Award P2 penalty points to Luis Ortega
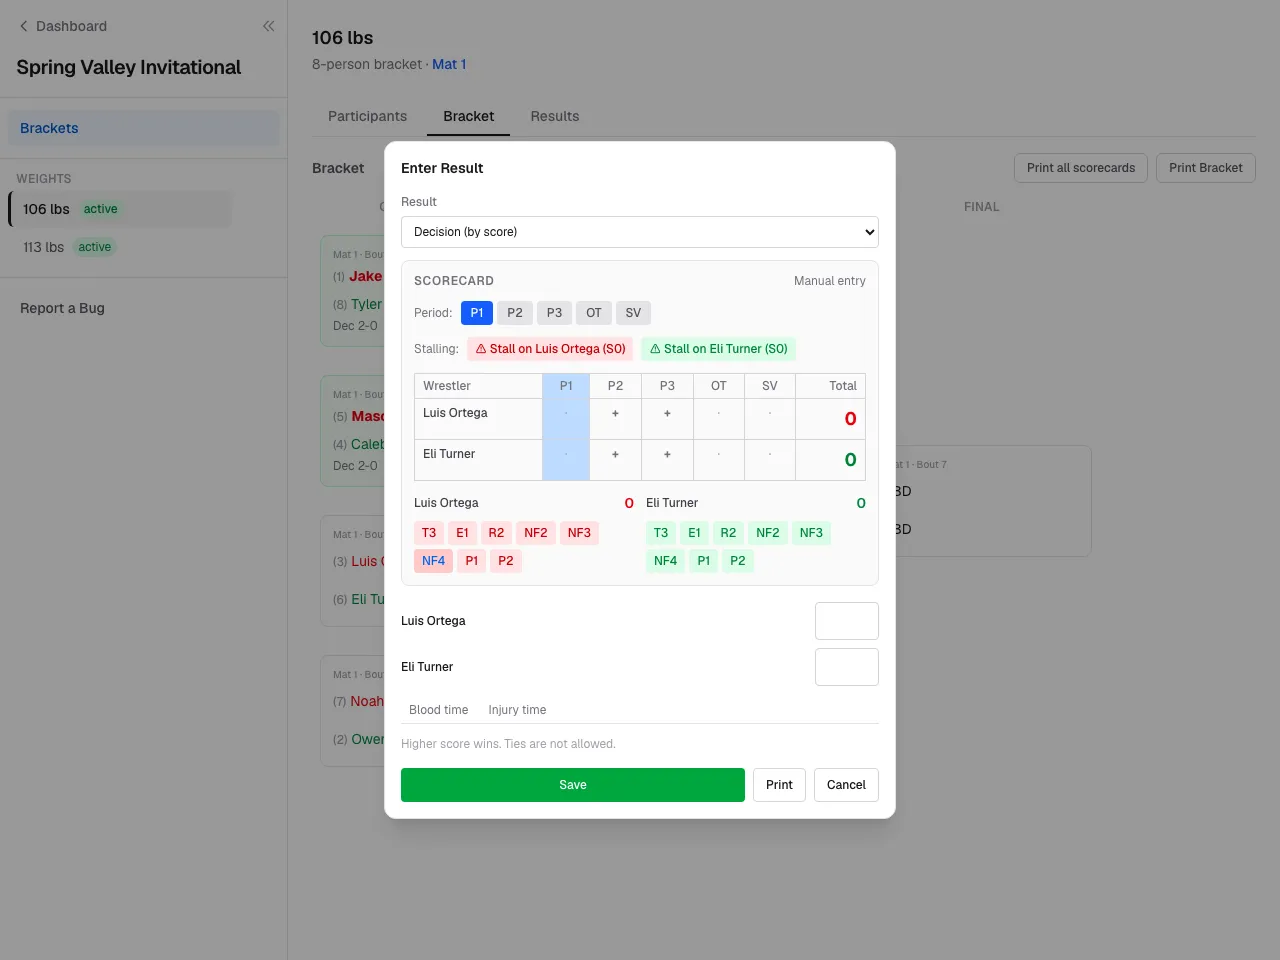This screenshot has width=1280, height=960. tap(506, 561)
